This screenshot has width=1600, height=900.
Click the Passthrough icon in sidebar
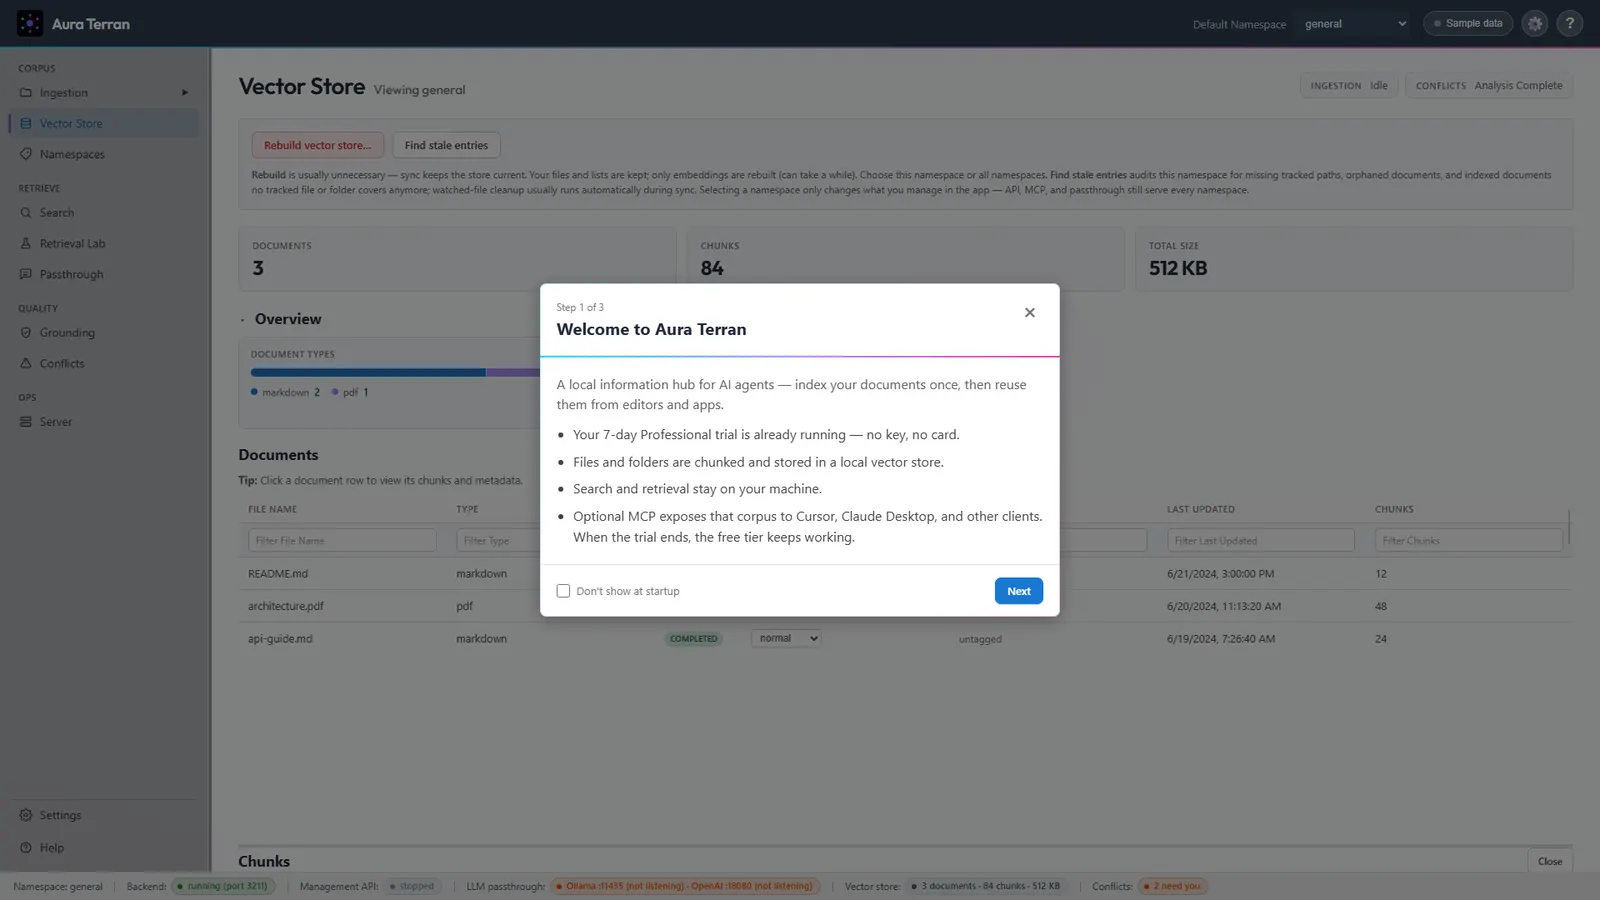click(26, 274)
